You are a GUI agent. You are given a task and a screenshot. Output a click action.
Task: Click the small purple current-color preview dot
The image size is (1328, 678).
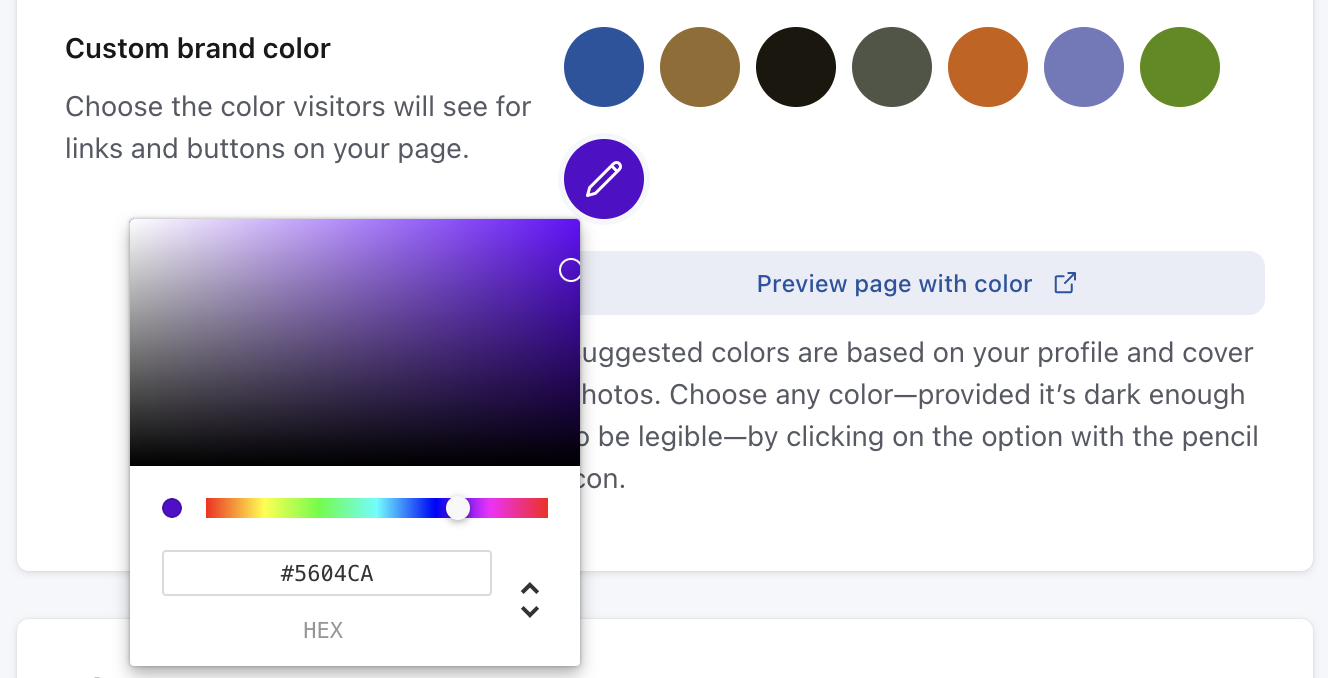(172, 508)
